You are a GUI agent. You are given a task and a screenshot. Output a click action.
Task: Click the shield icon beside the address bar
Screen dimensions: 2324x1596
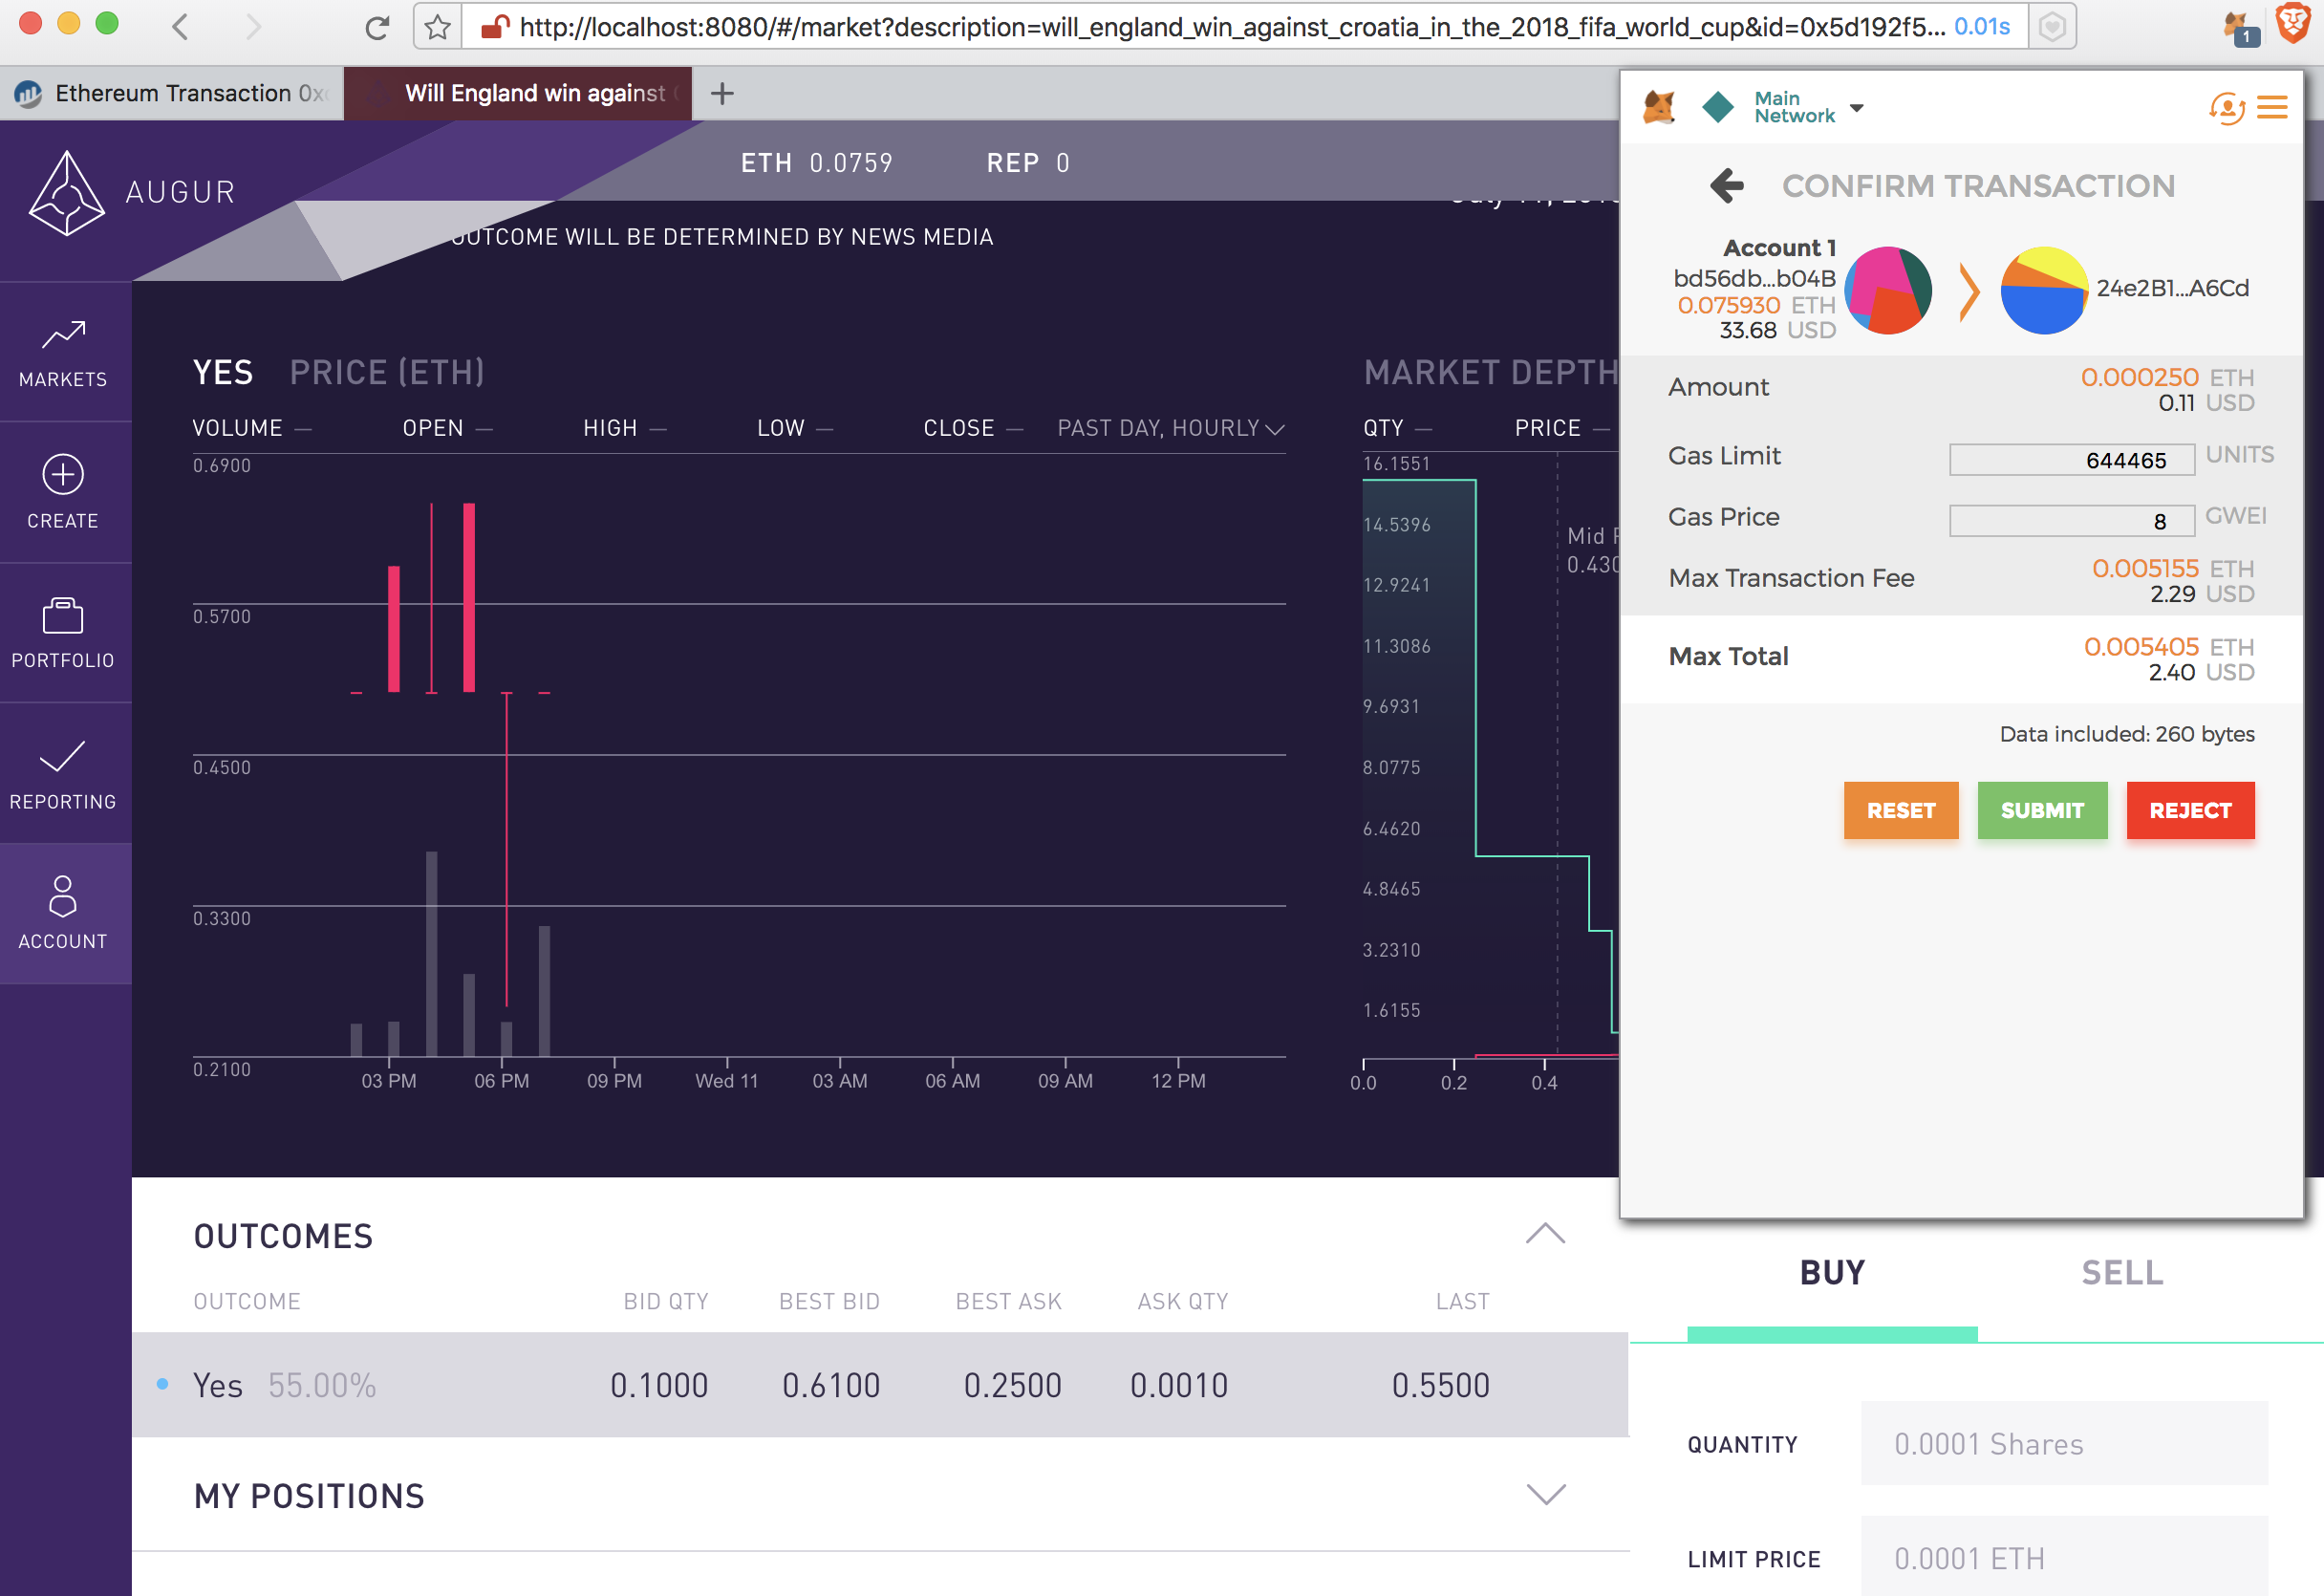coord(2052,27)
